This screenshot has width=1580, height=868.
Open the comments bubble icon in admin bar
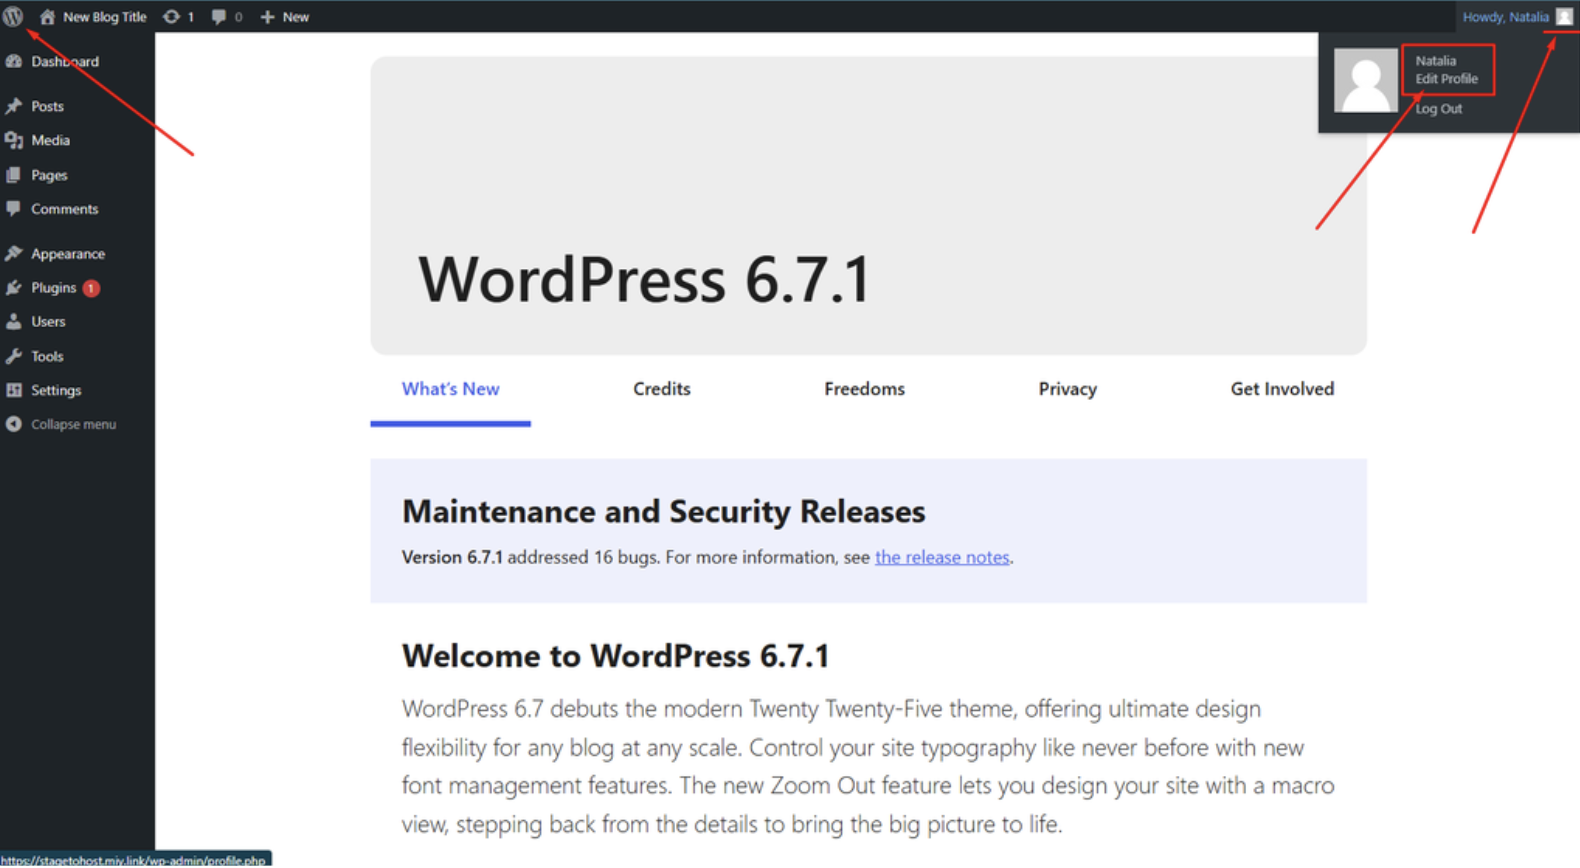click(219, 17)
